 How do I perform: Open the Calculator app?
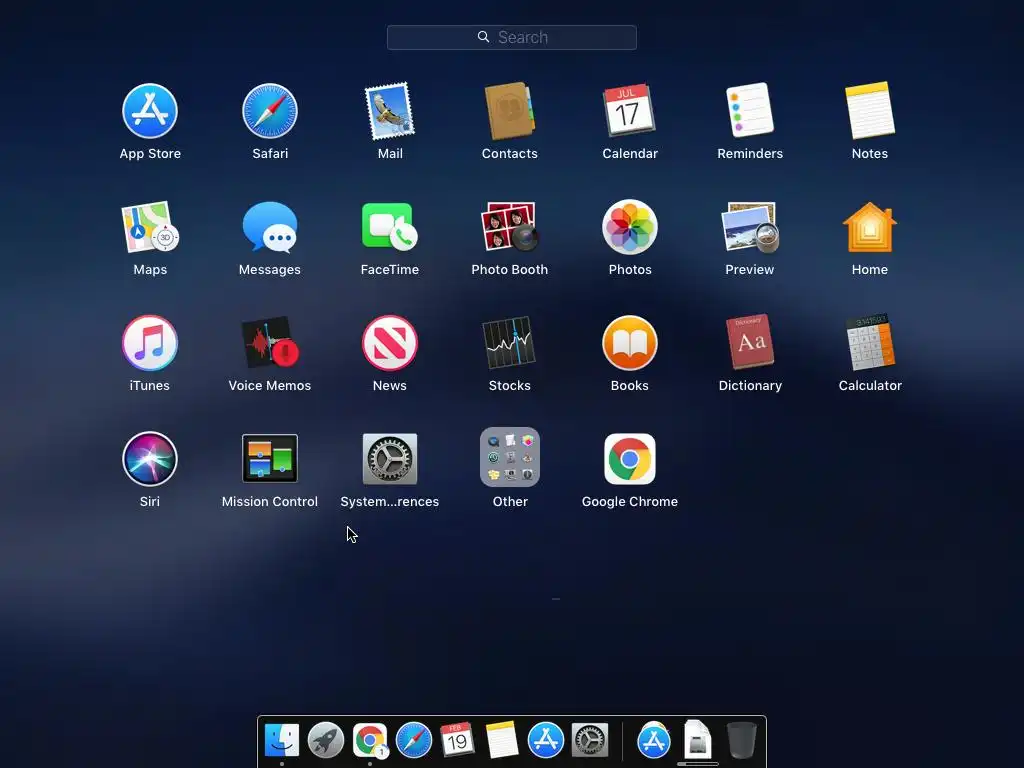pos(870,342)
